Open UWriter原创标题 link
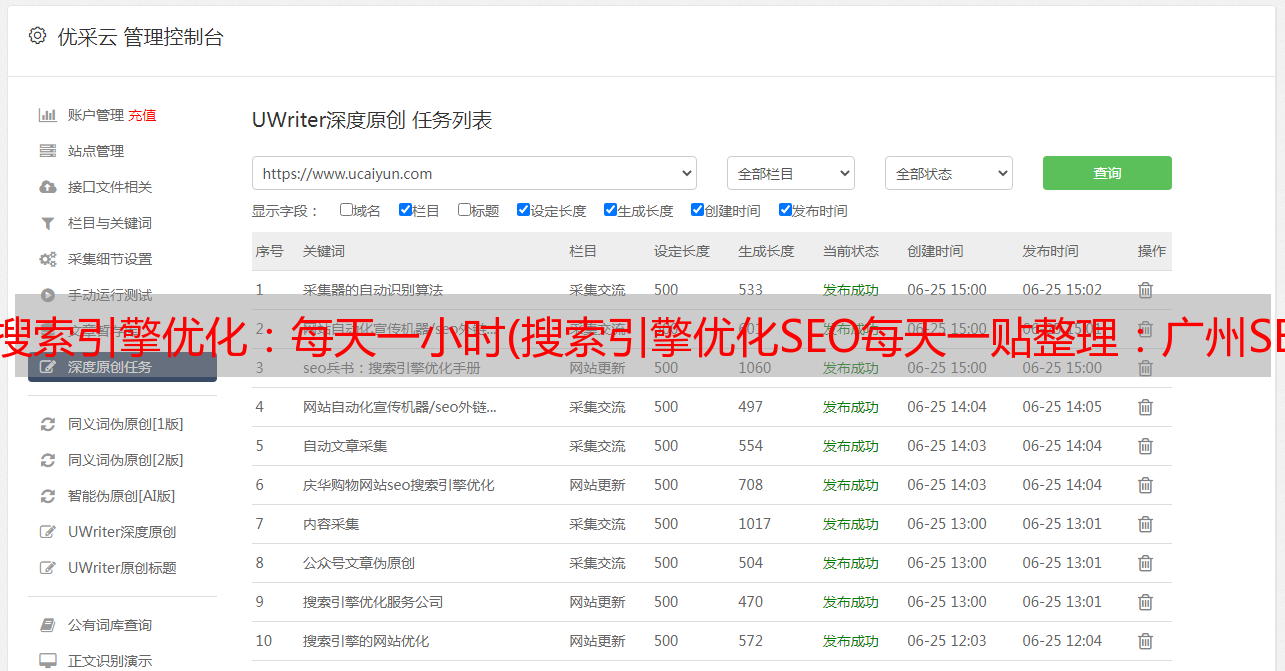 (x=122, y=568)
